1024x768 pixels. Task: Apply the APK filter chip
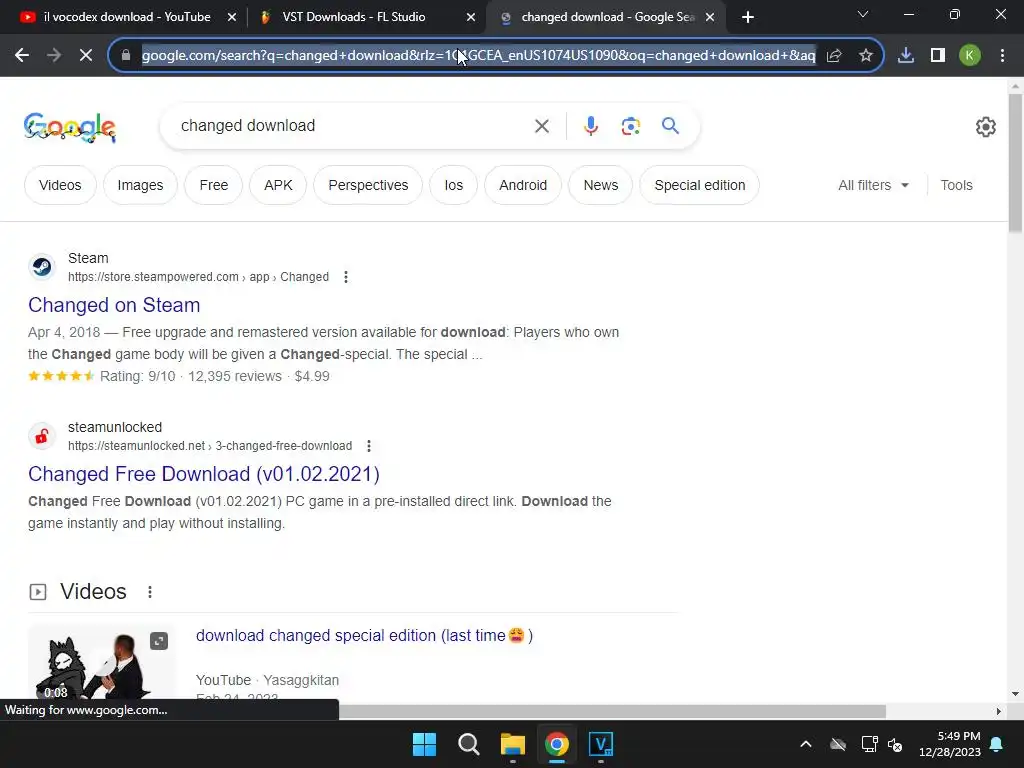coord(278,185)
